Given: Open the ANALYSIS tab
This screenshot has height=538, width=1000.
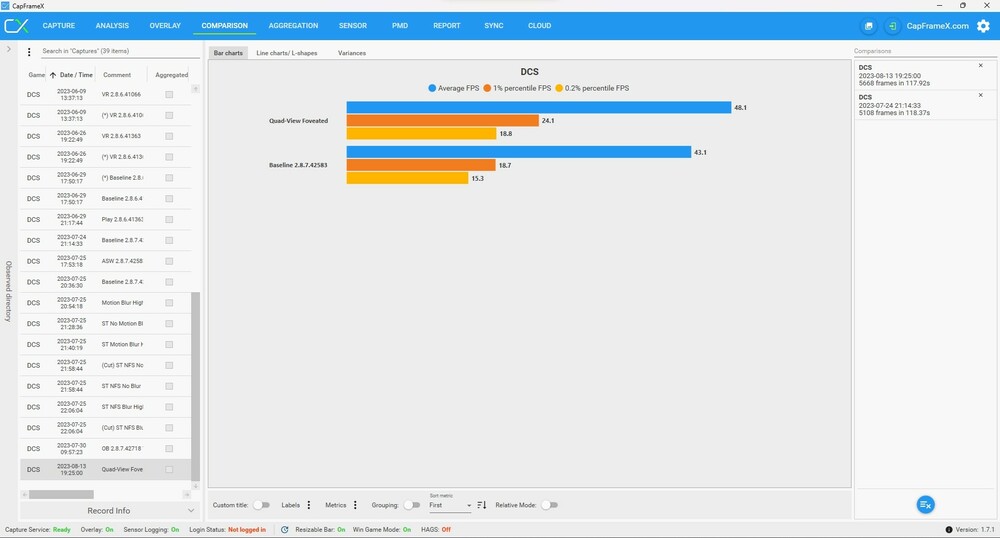Looking at the screenshot, I should [112, 26].
